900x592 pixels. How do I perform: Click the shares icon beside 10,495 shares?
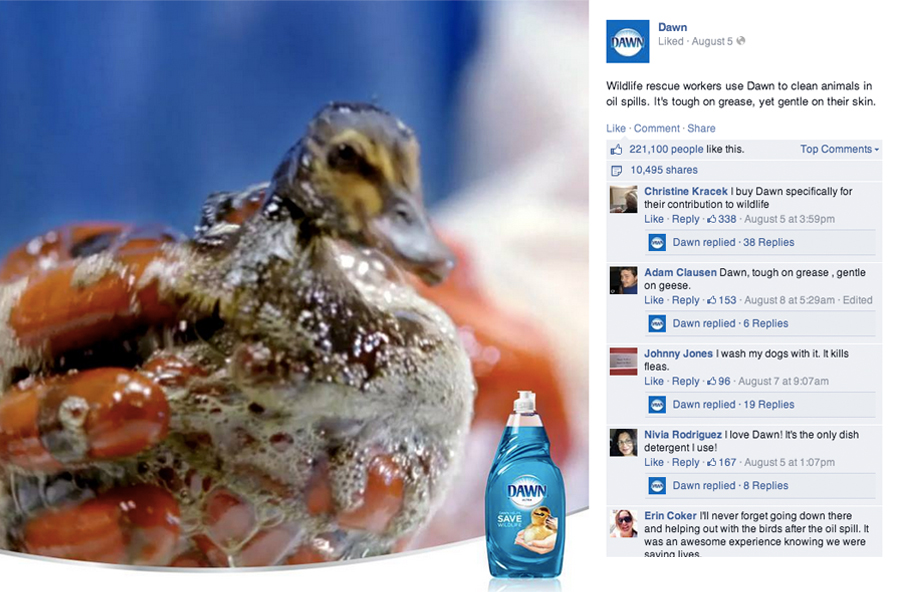pyautogui.click(x=616, y=171)
